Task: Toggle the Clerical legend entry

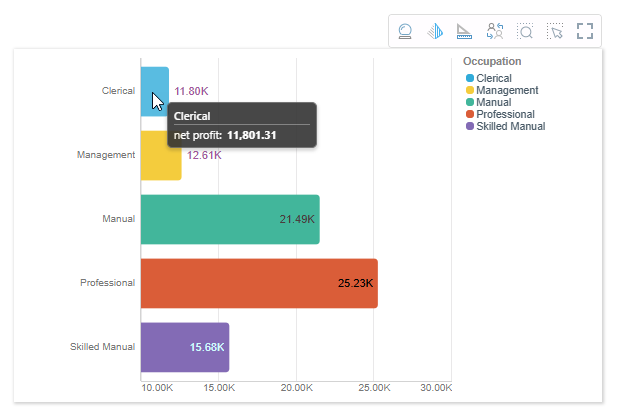Action: point(494,78)
